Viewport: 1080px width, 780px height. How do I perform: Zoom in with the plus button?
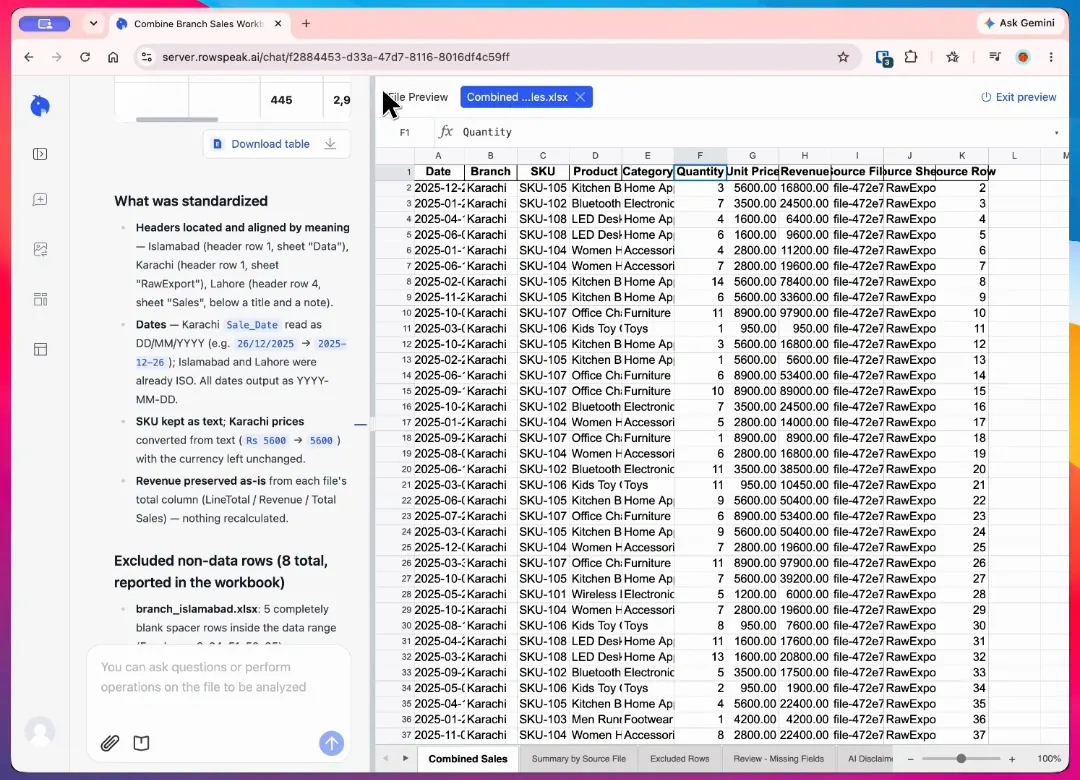(x=1012, y=759)
